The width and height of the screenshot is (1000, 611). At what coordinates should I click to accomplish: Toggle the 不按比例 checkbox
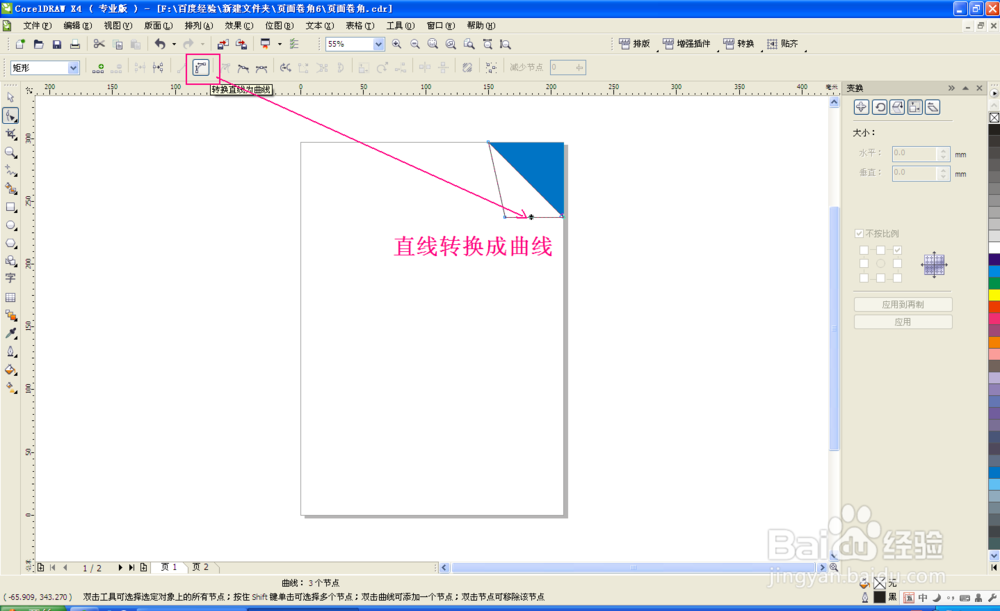[858, 232]
